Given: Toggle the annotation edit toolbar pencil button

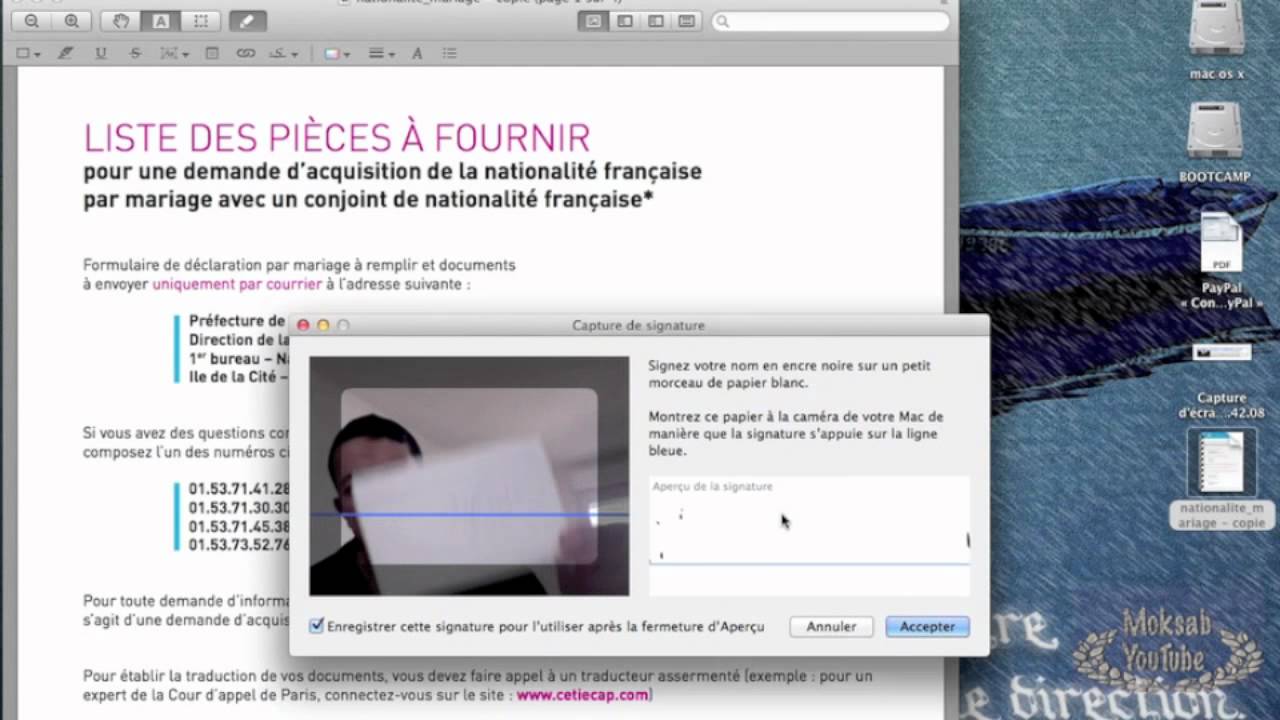Looking at the screenshot, I should coord(248,21).
